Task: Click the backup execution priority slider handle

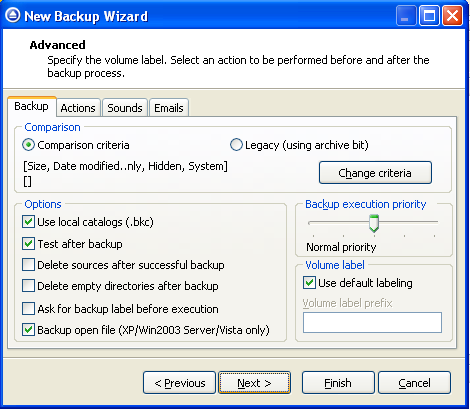Action: click(374, 223)
